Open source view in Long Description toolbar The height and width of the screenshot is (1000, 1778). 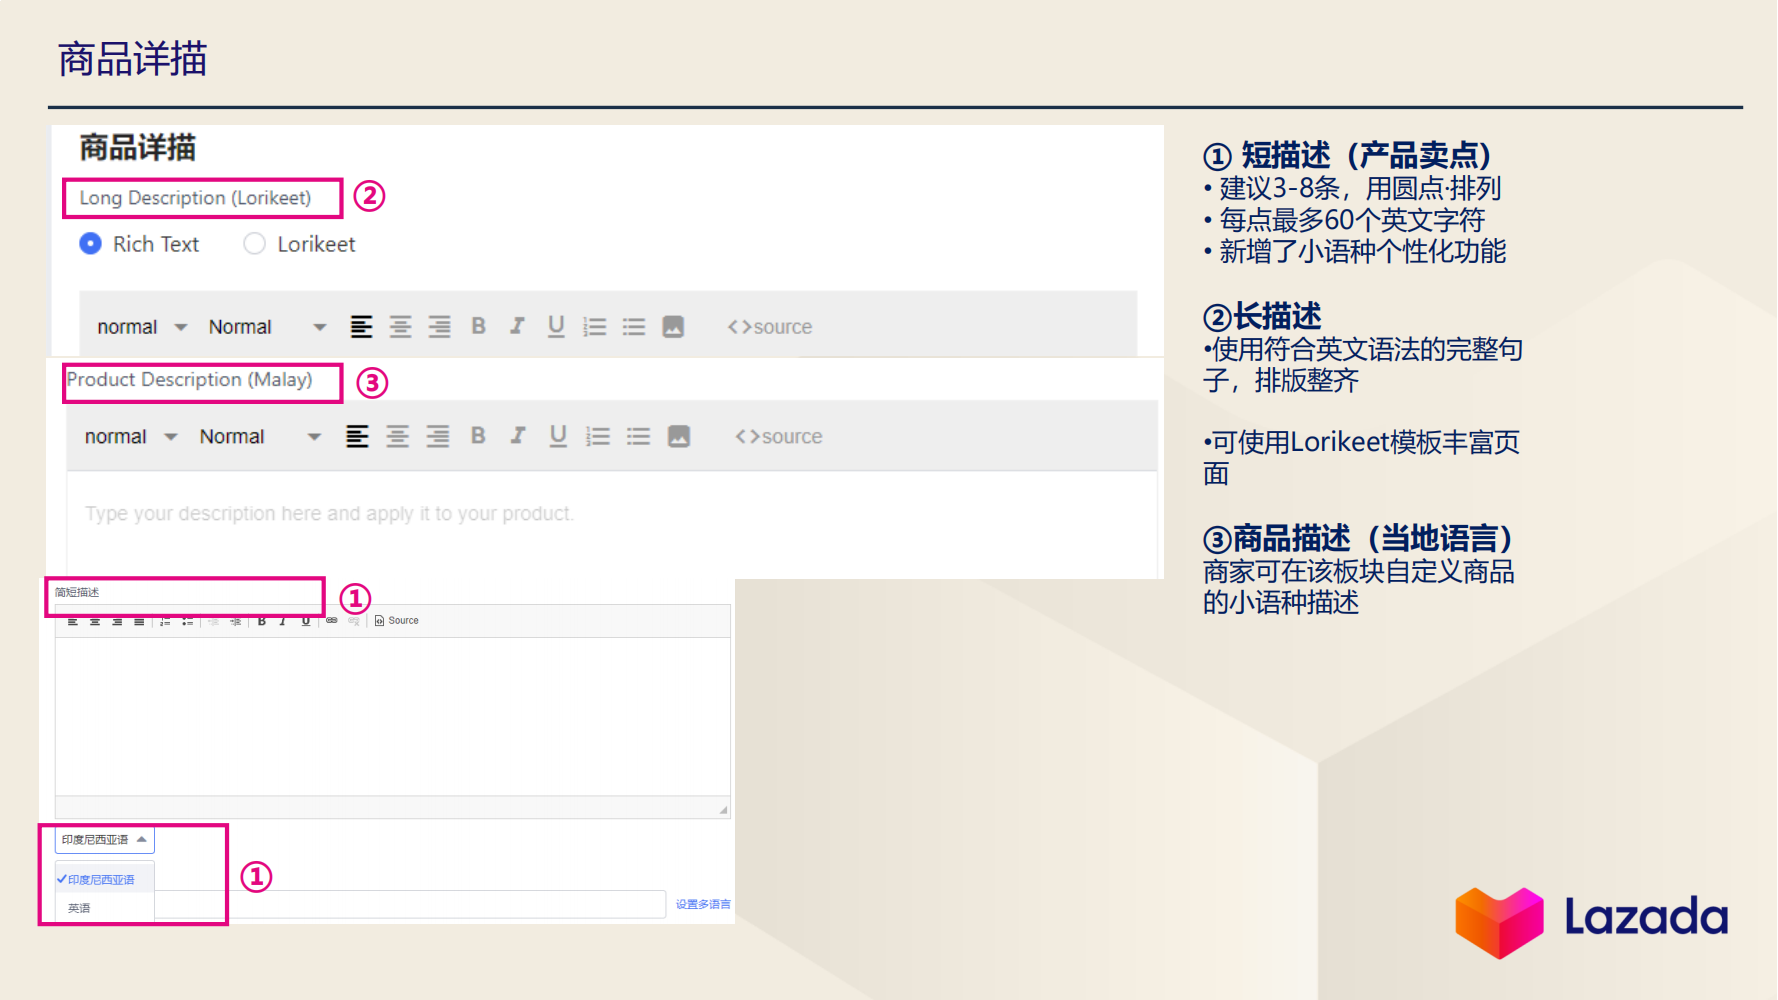coord(770,327)
